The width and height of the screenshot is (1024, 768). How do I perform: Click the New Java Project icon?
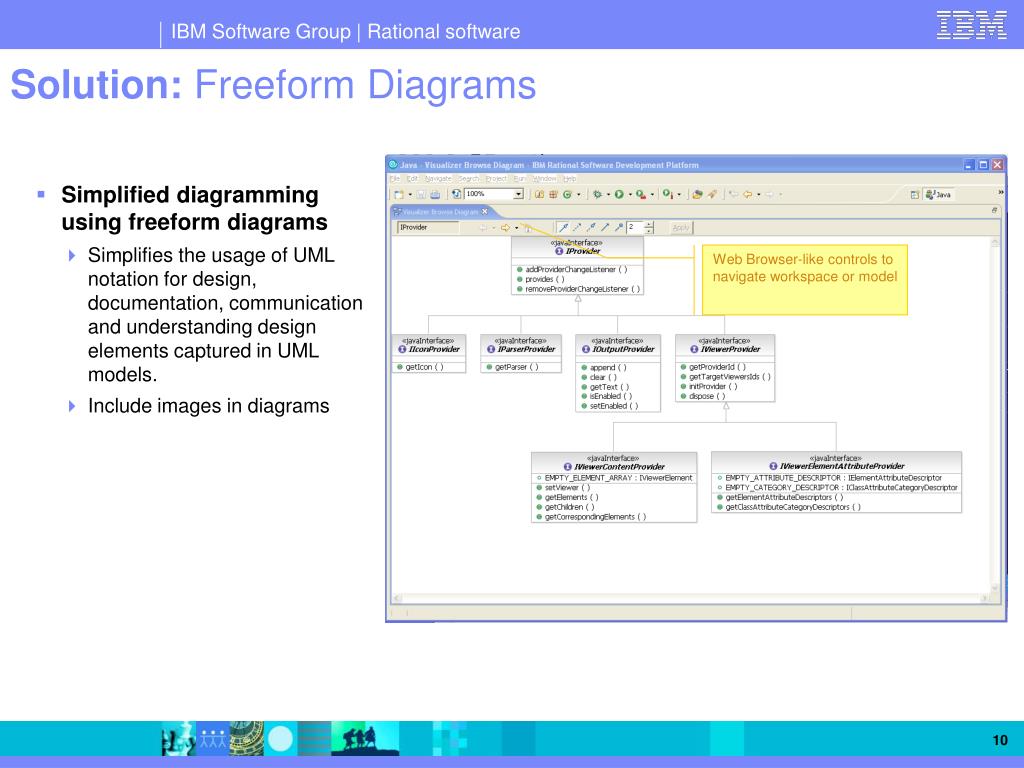(539, 194)
